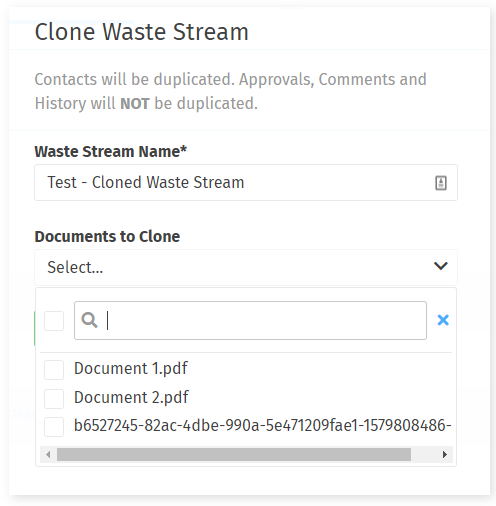Screen dimensions: 496x506
Task: Click the horizontal scrollbar thumb
Action: click(x=234, y=454)
